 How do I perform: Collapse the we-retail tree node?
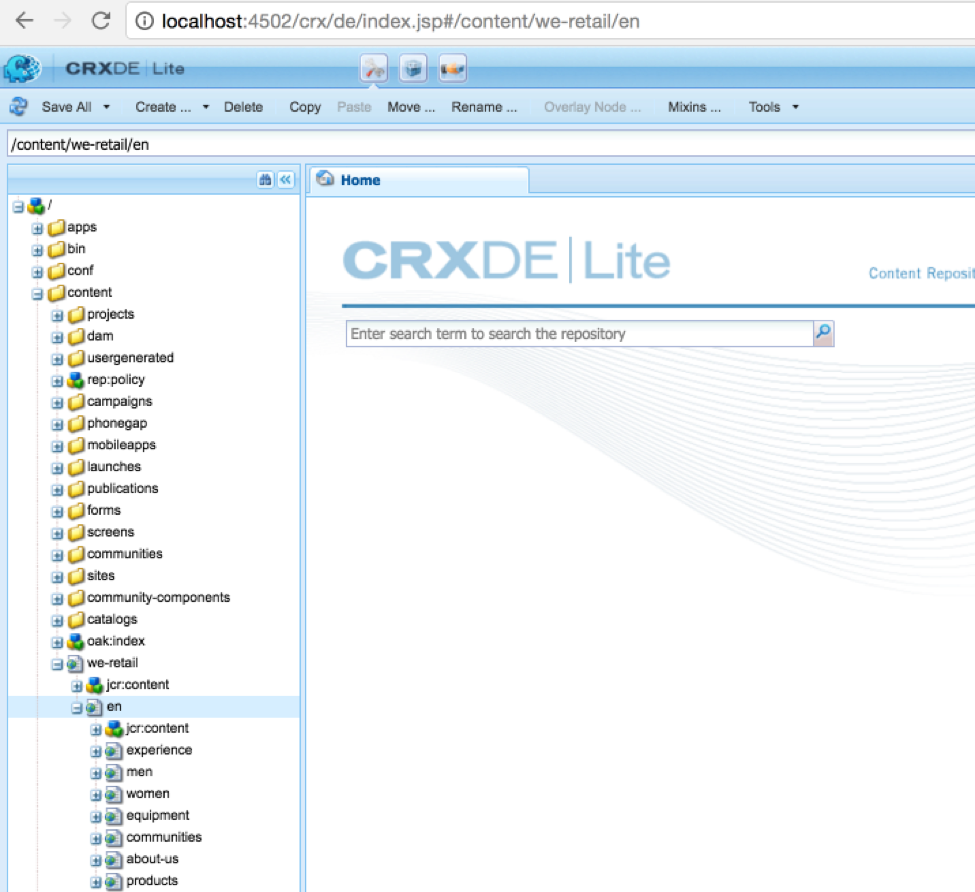(58, 664)
